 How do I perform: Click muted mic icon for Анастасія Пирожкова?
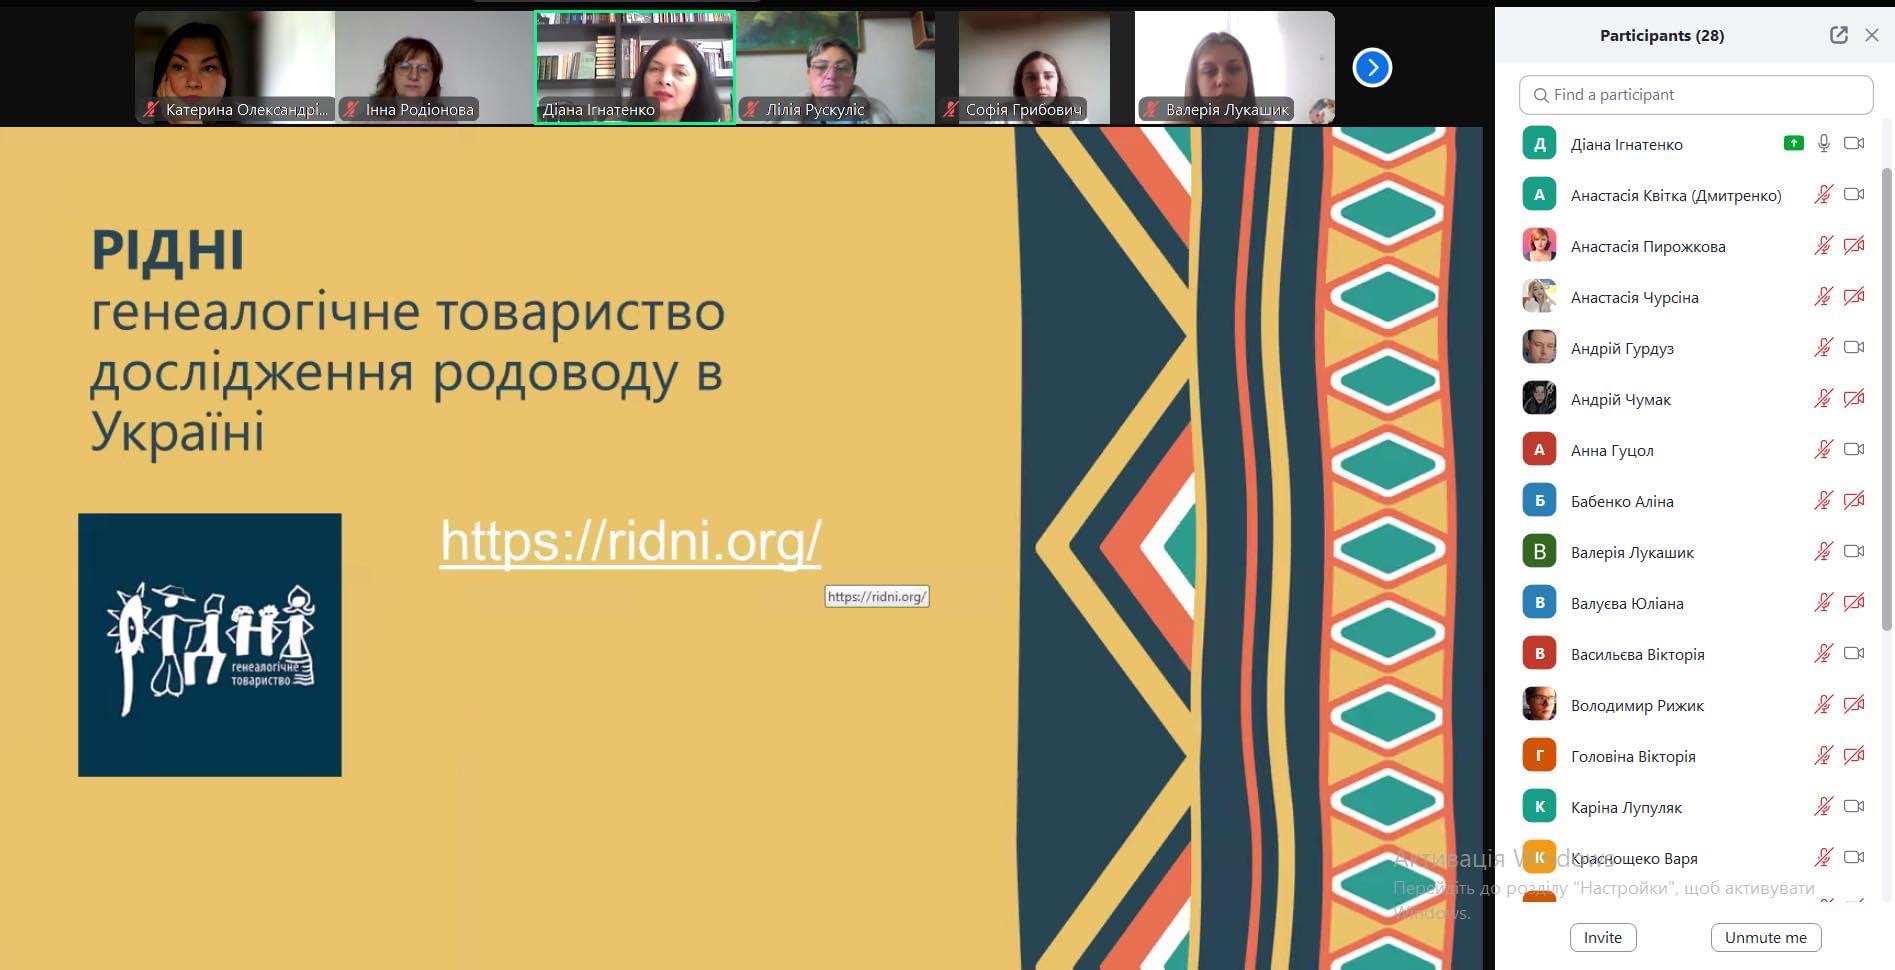(1824, 246)
